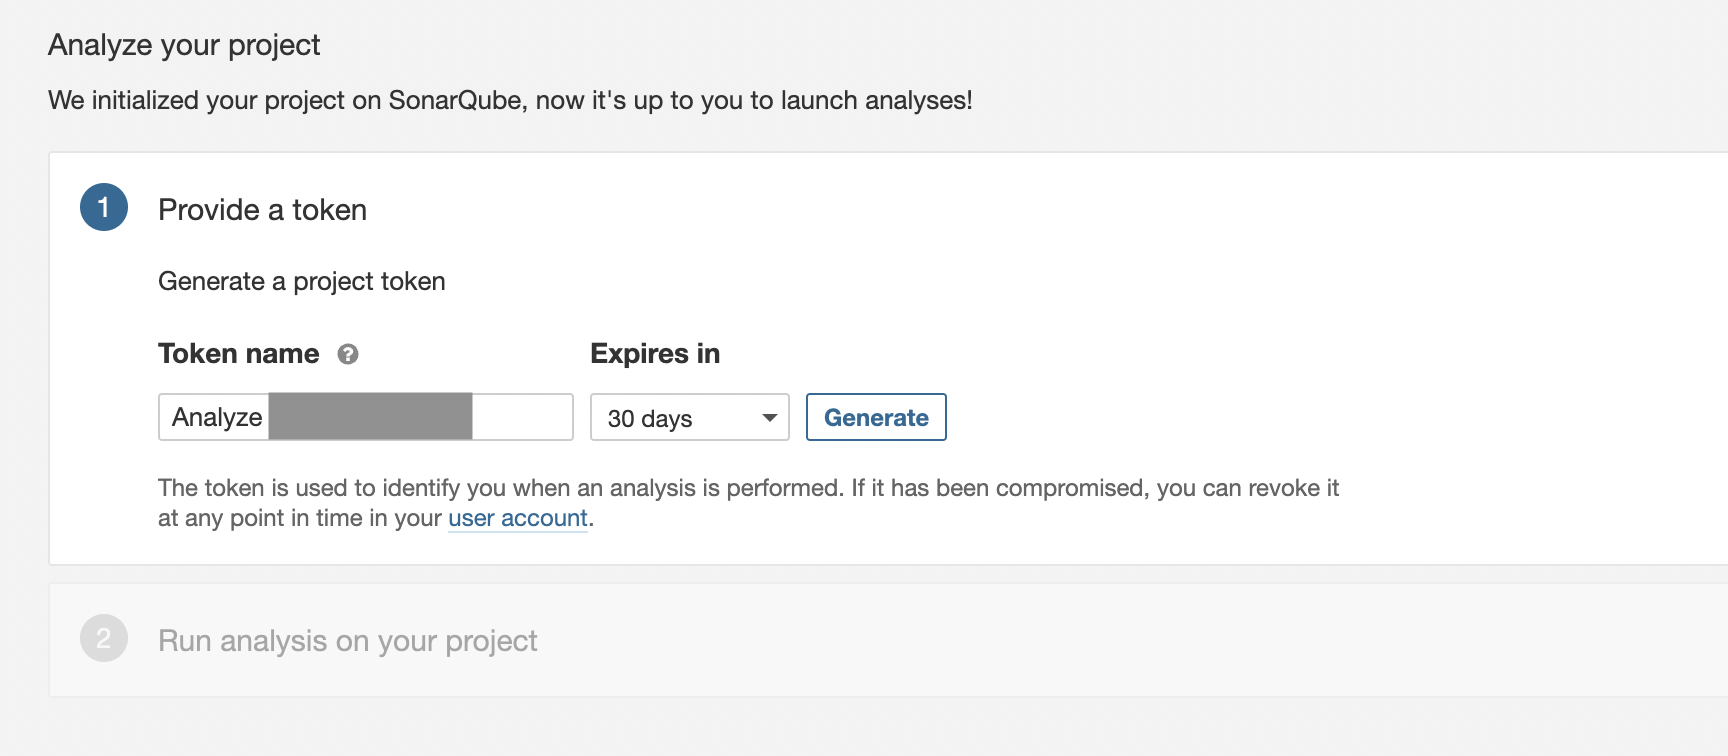Select the 30 days expiration value
The width and height of the screenshot is (1728, 756).
coord(650,418)
